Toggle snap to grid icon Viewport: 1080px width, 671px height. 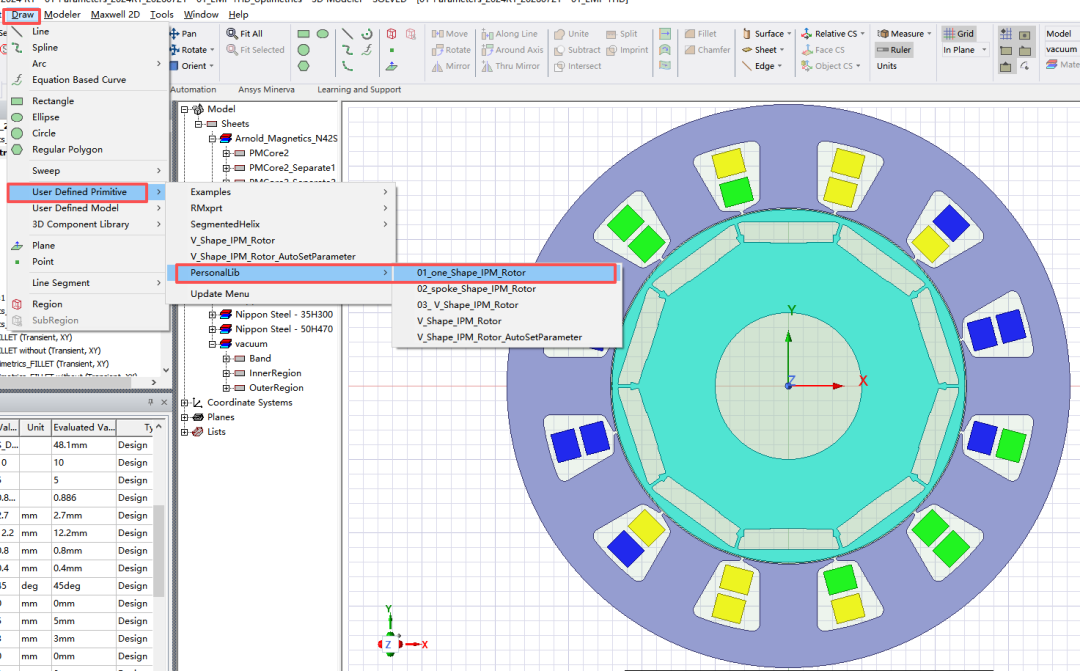point(1006,34)
